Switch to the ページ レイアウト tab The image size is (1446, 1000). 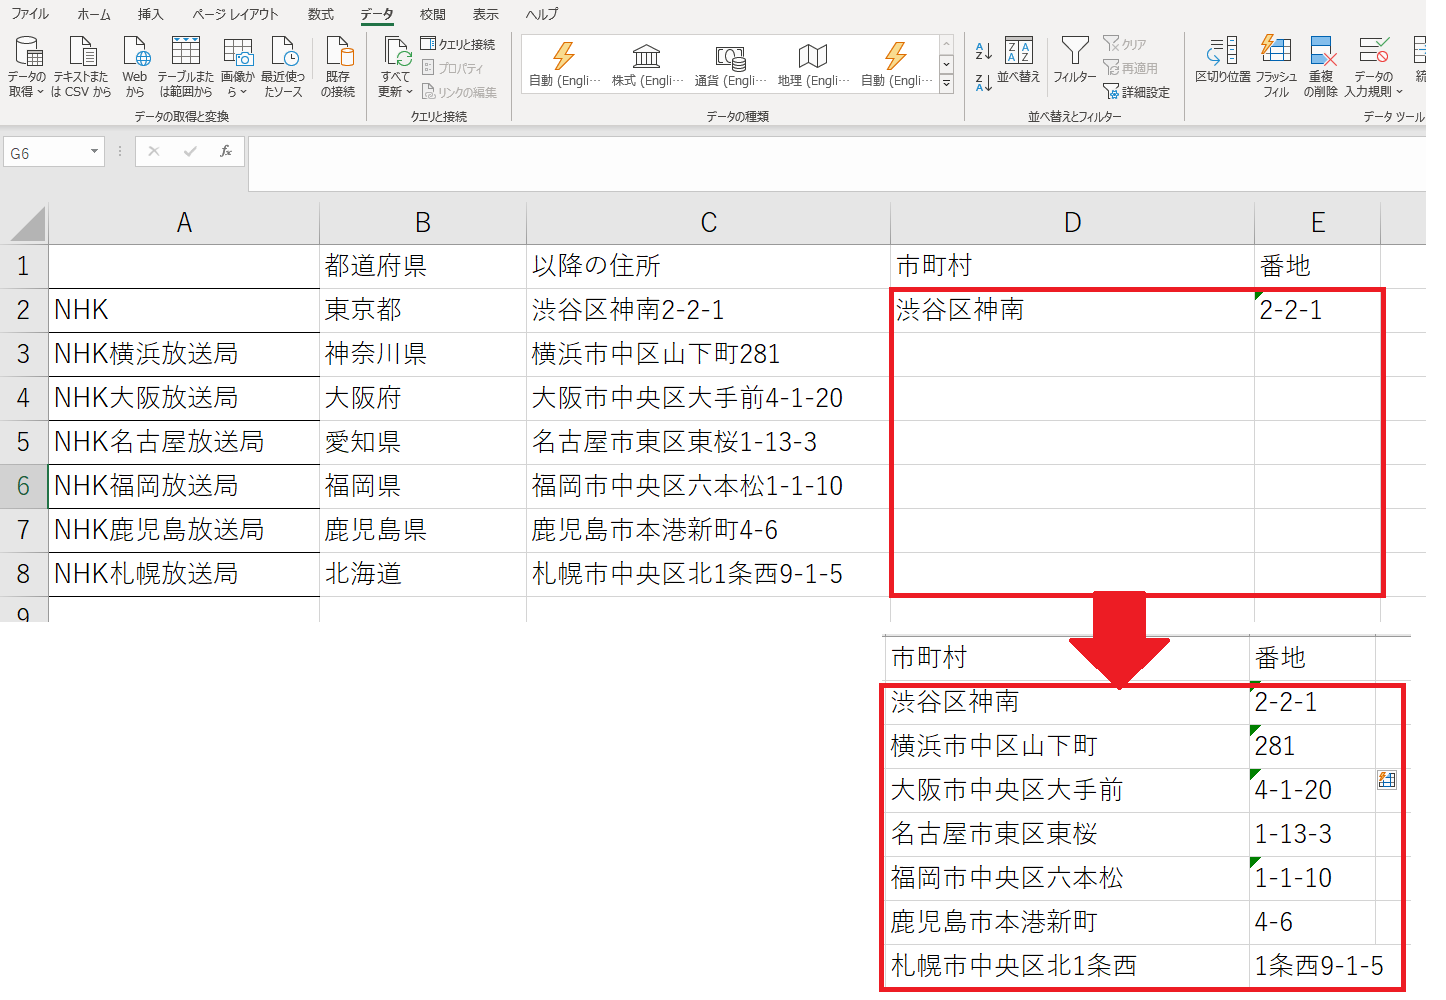point(235,14)
